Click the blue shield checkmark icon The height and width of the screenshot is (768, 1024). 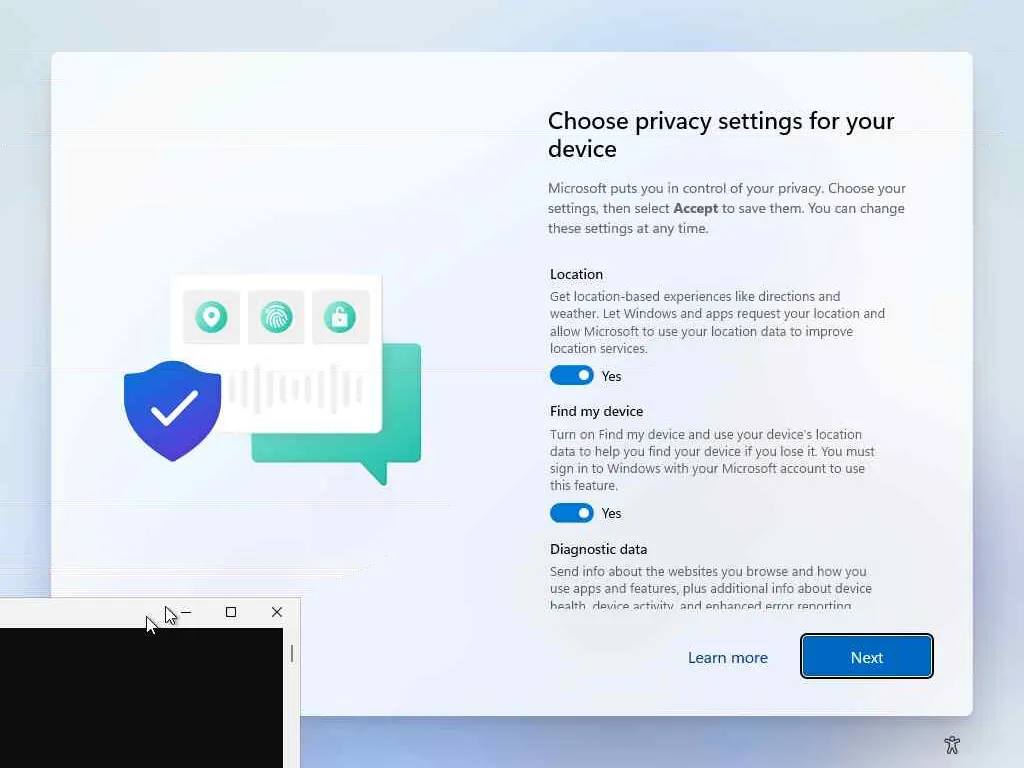pos(172,410)
